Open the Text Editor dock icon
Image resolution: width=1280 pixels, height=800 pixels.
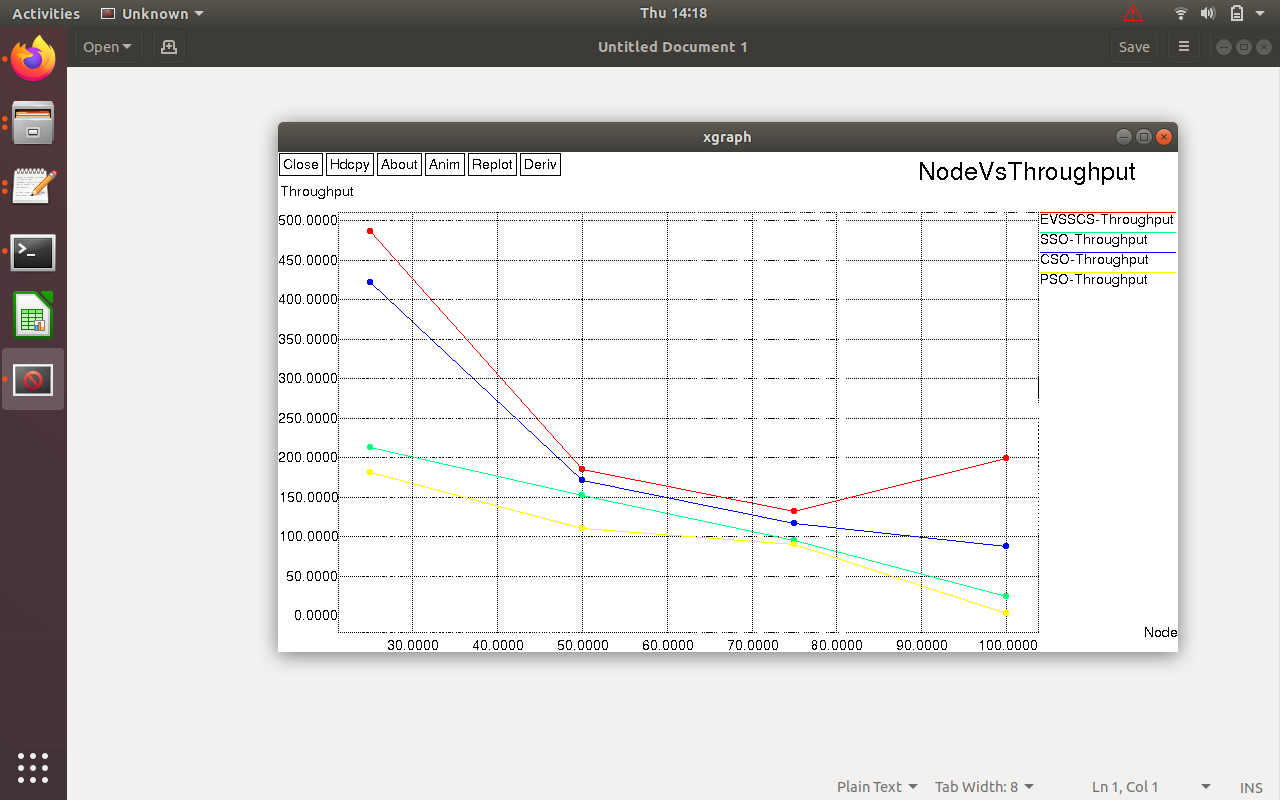tap(33, 187)
